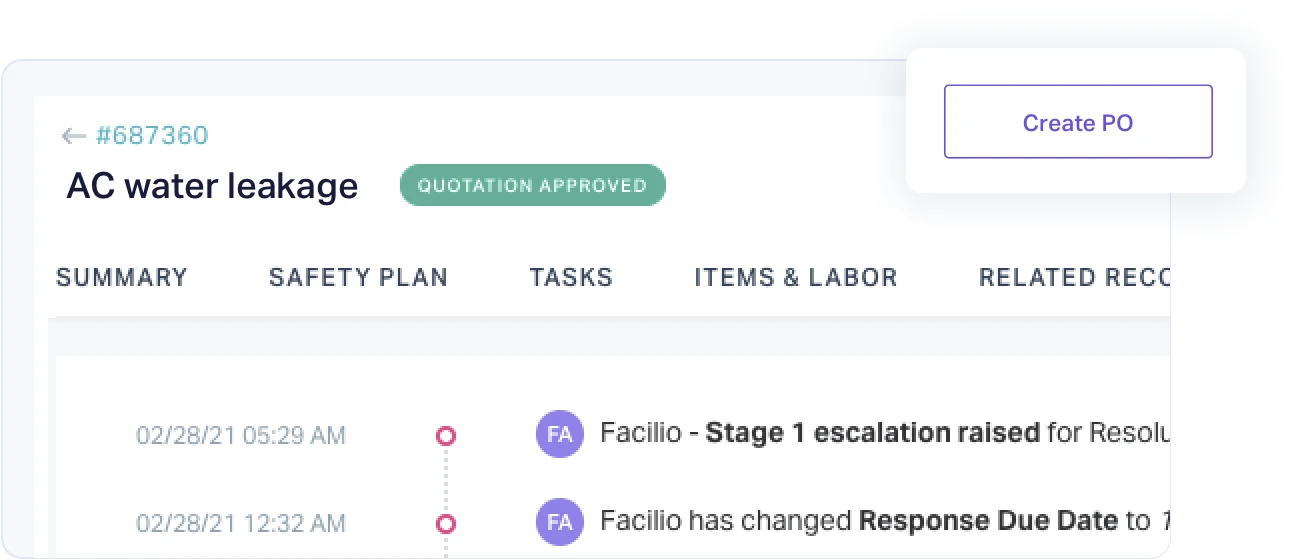The height and width of the screenshot is (560, 1298).
Task: Click the bold Stage 1 escalation raised text
Action: (x=872, y=433)
